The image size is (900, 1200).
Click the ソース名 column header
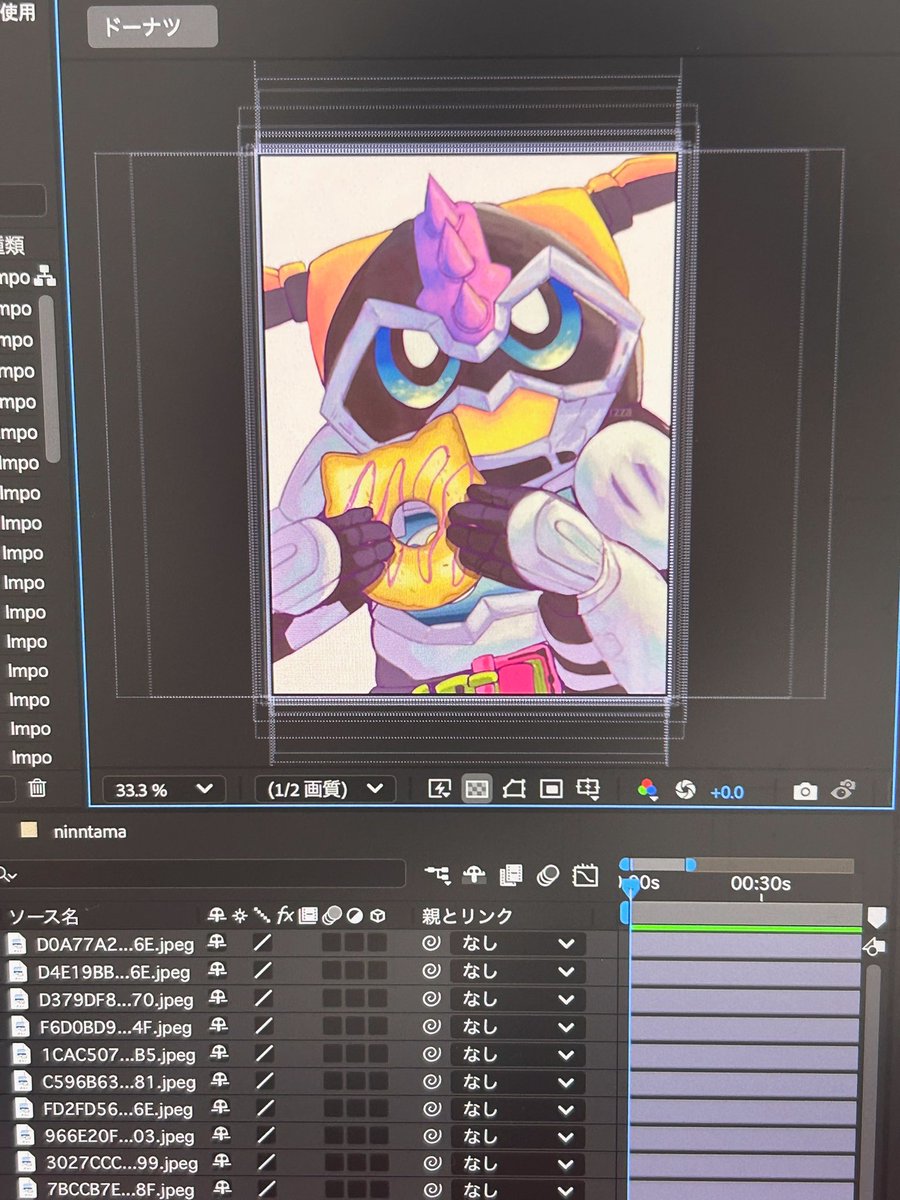[43, 916]
